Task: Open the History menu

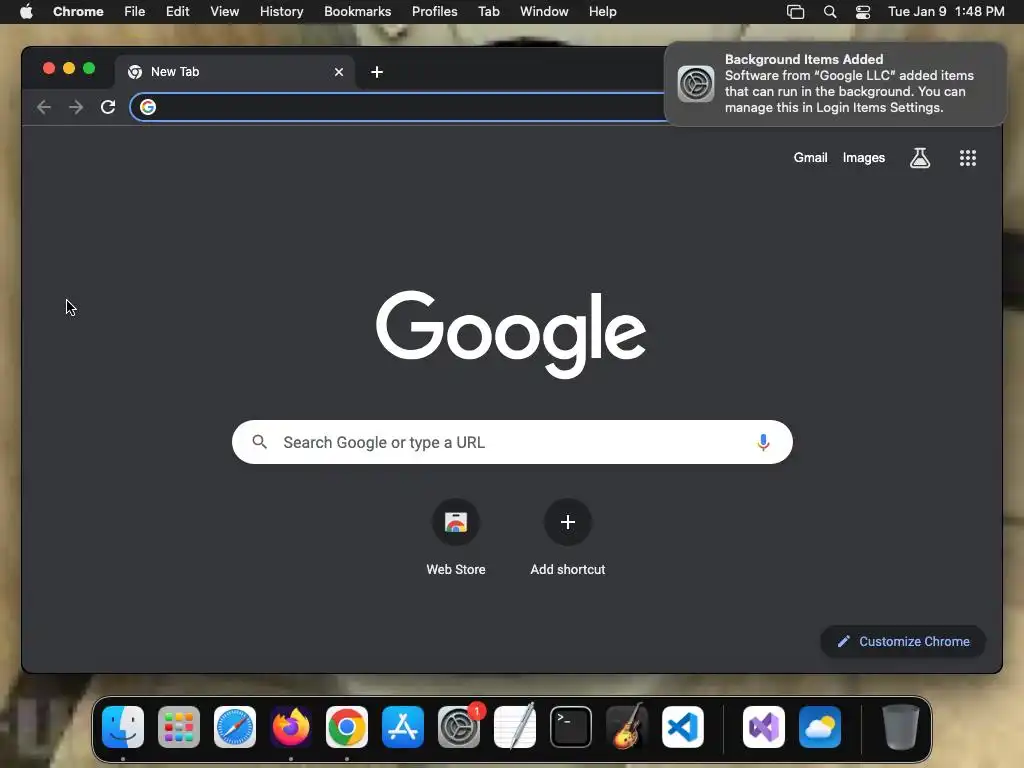Action: point(281,12)
